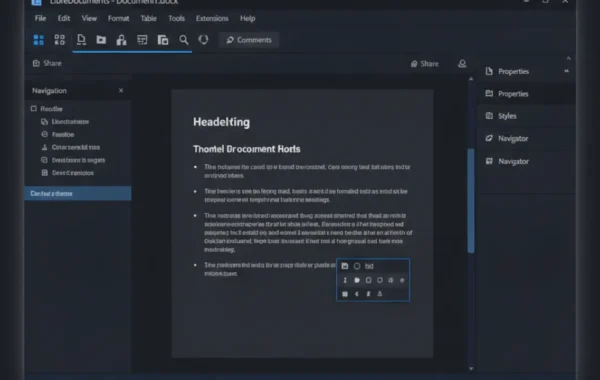Click the 'Thontel Brocoment Horts' subheading
Viewport: 600px width, 380px height.
pos(247,149)
